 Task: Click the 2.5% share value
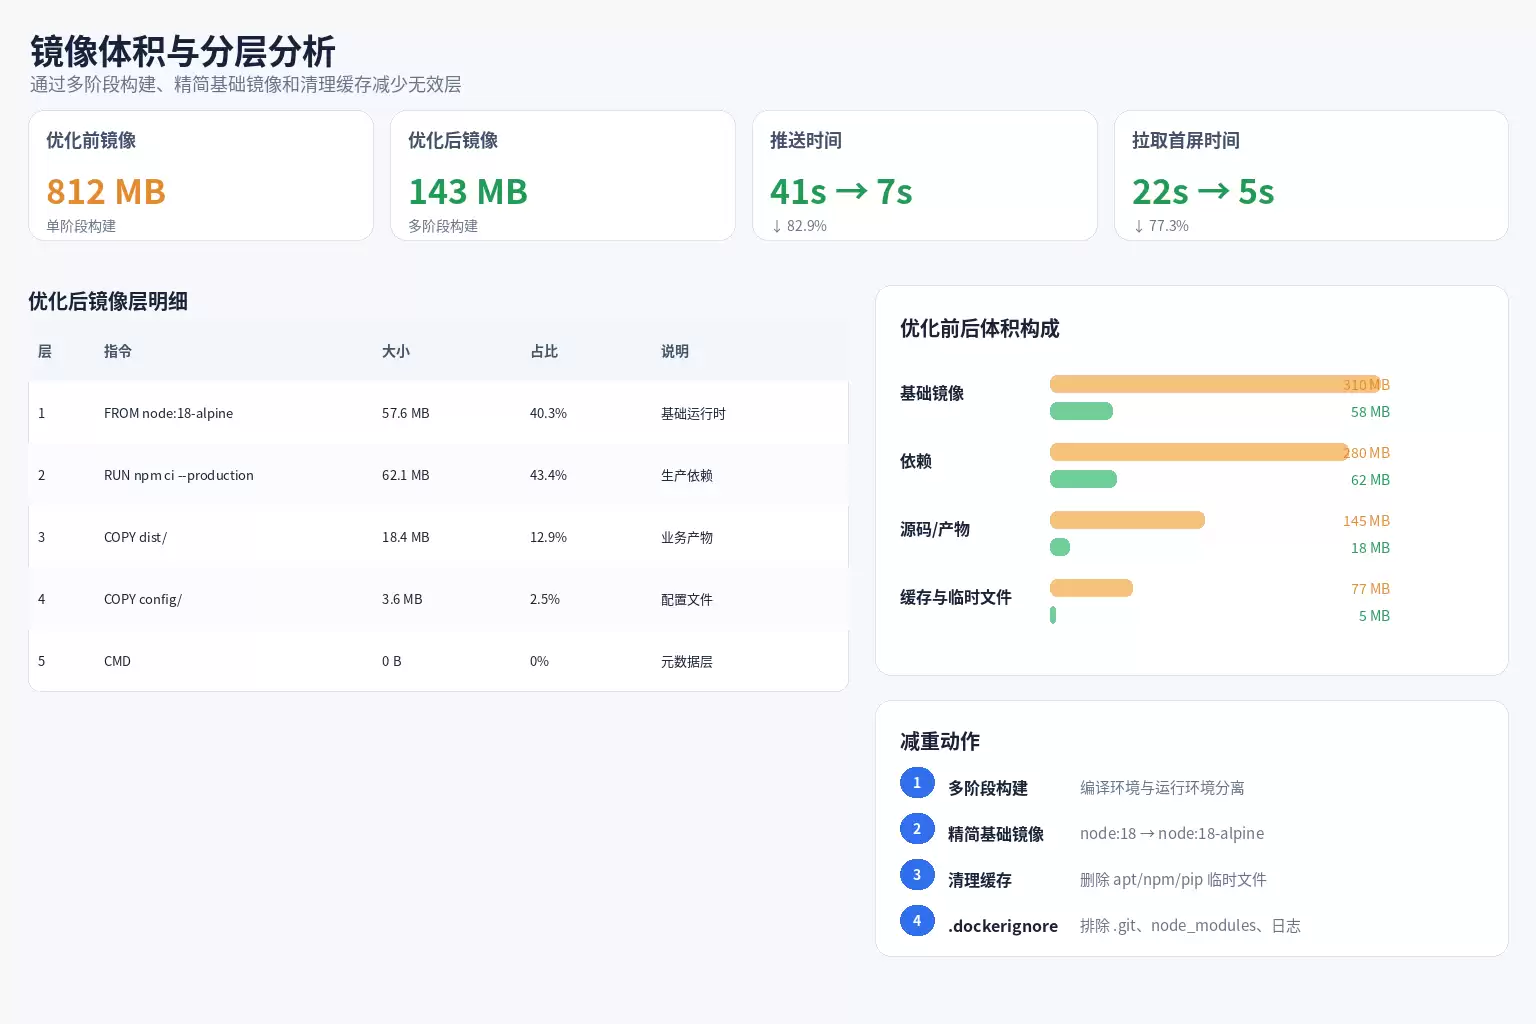pos(545,599)
